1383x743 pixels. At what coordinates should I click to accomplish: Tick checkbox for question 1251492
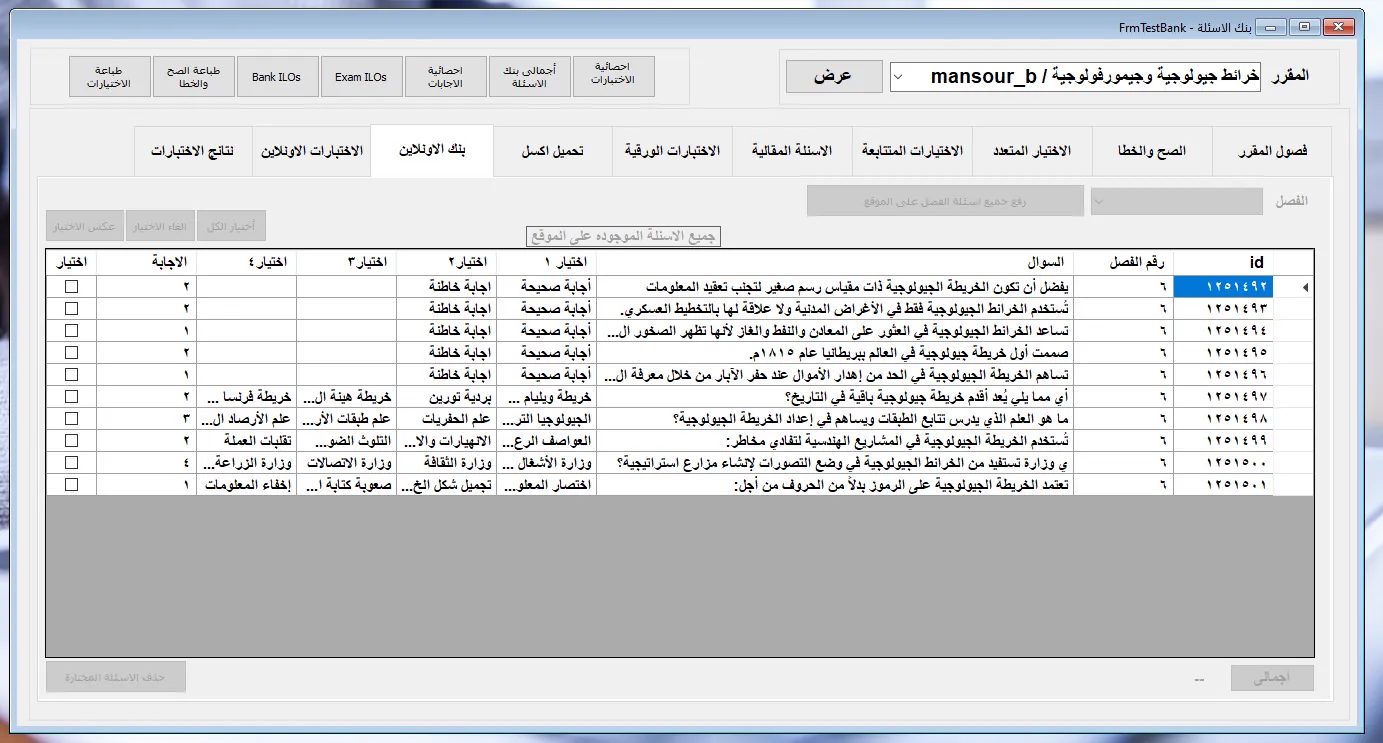pyautogui.click(x=71, y=287)
